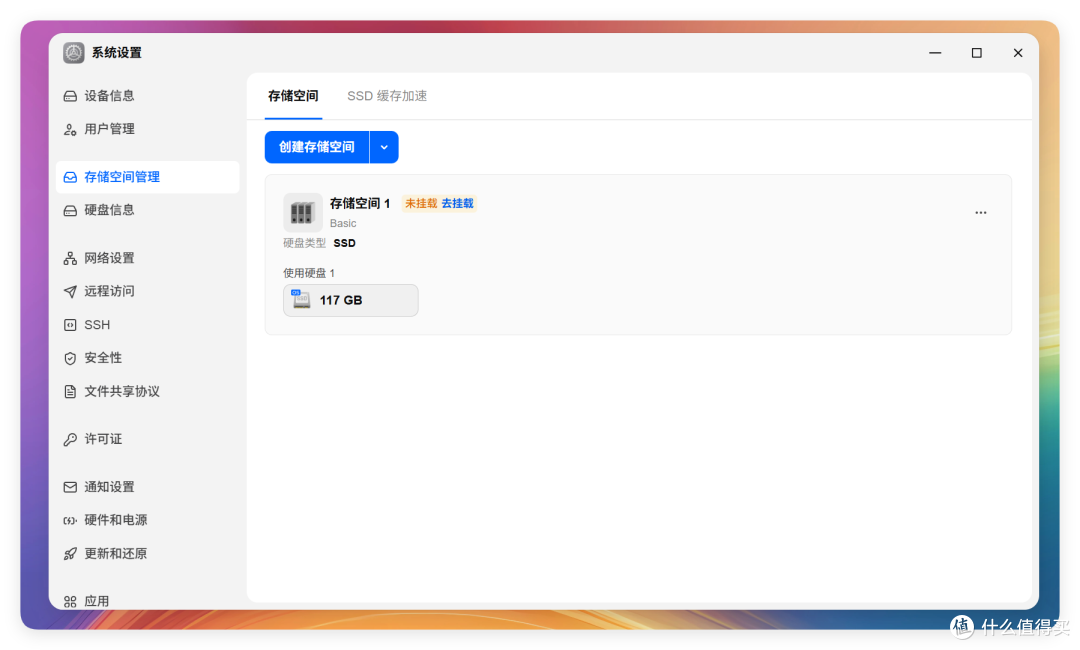
Task: Open SSH settings in sidebar
Action: point(147,325)
